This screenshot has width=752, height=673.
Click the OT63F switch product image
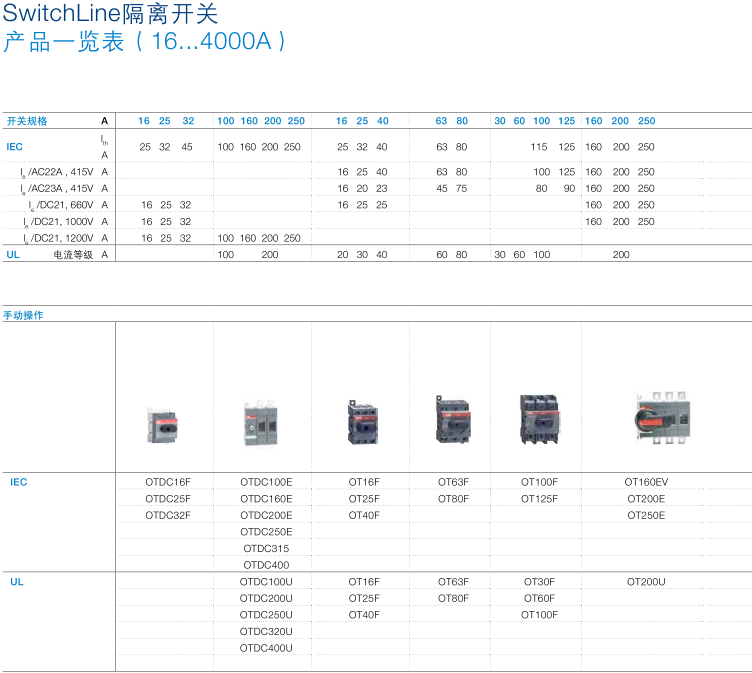[453, 420]
